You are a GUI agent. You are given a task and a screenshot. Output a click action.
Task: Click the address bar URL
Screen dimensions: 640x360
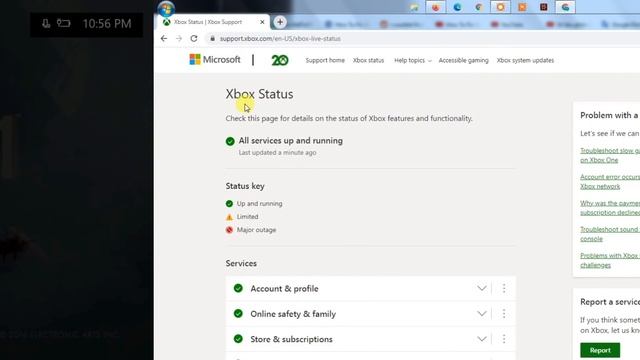pyautogui.click(x=280, y=39)
